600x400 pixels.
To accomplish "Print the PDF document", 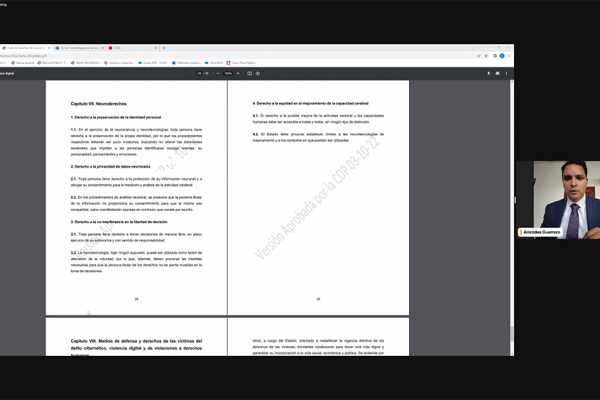I will point(497,73).
